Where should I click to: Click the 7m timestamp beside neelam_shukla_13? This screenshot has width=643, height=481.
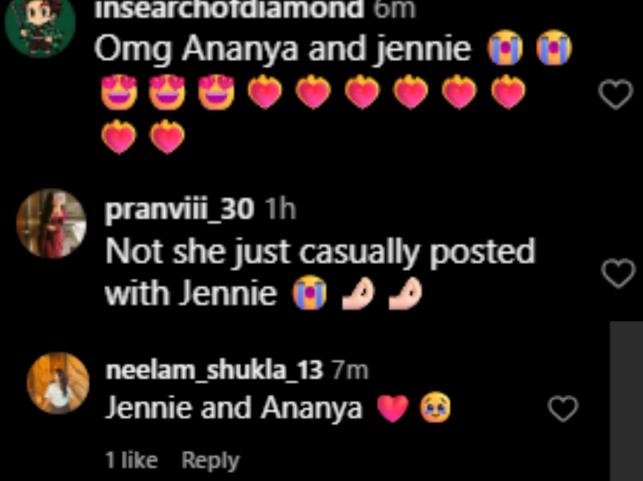tap(350, 371)
